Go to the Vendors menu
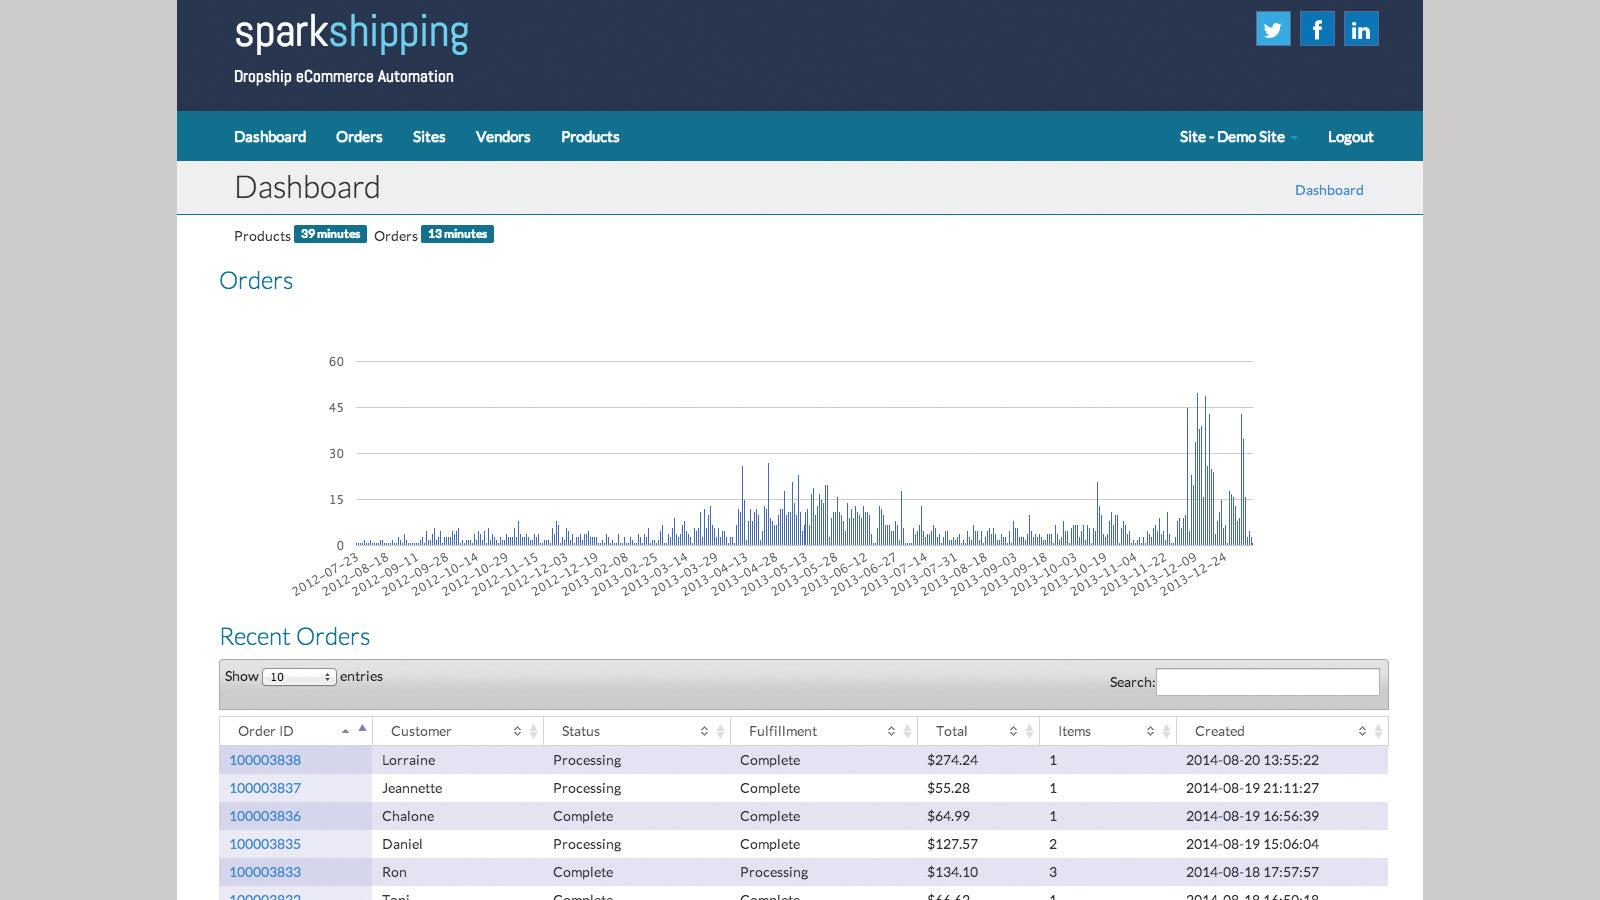This screenshot has height=900, width=1600. point(503,137)
